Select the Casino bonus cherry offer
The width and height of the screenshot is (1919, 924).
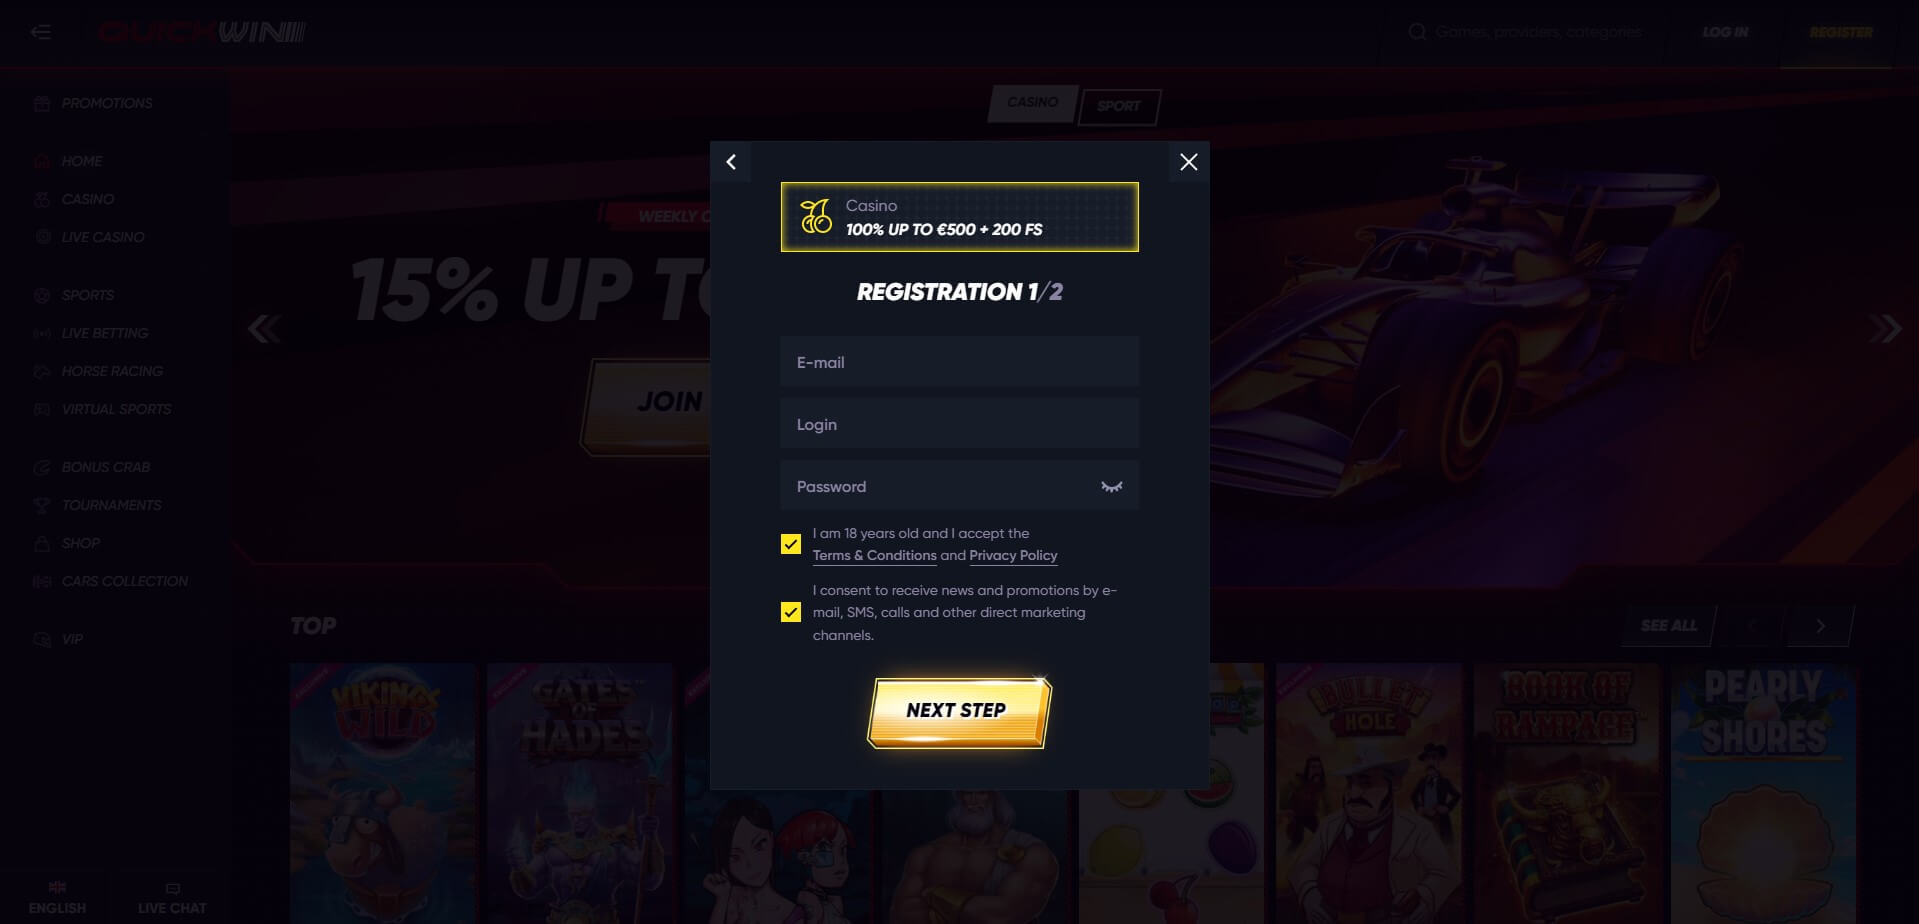(x=959, y=217)
